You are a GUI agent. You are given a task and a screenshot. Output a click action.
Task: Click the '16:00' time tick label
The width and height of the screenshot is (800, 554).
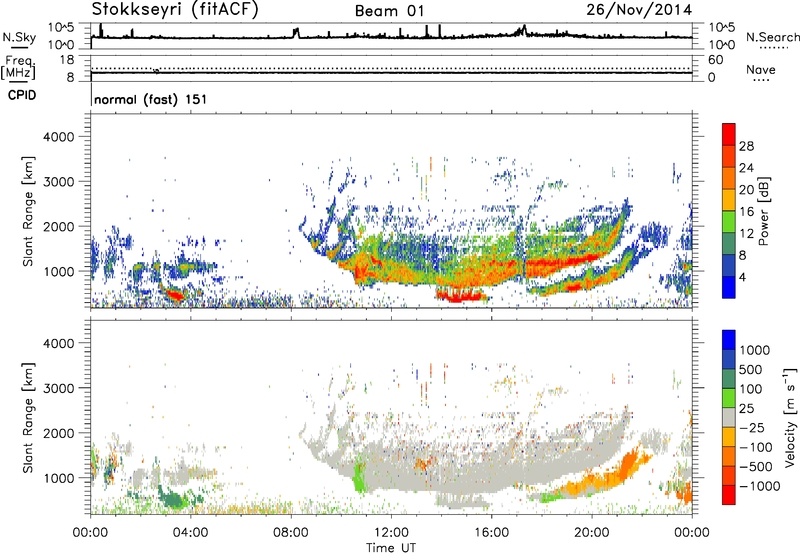(491, 533)
